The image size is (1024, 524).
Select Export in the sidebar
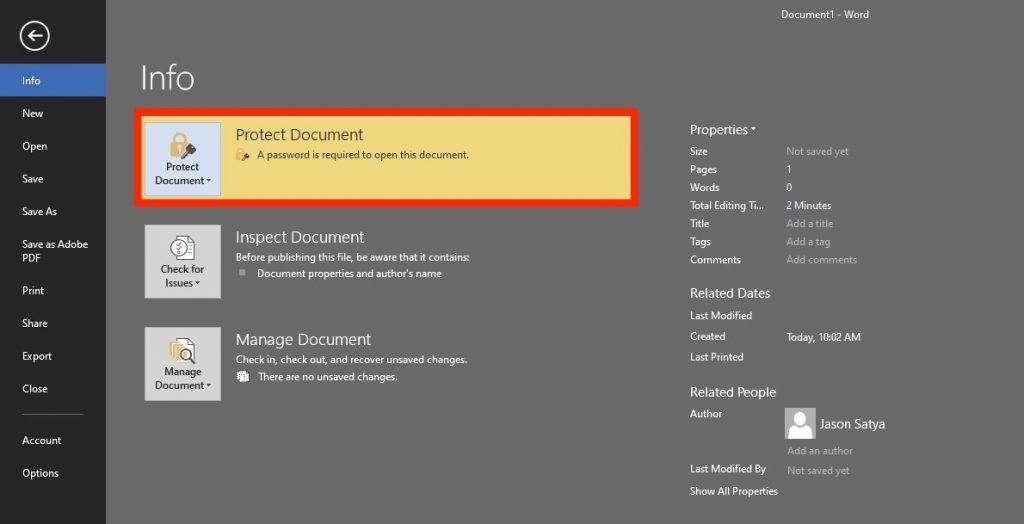[53, 355]
